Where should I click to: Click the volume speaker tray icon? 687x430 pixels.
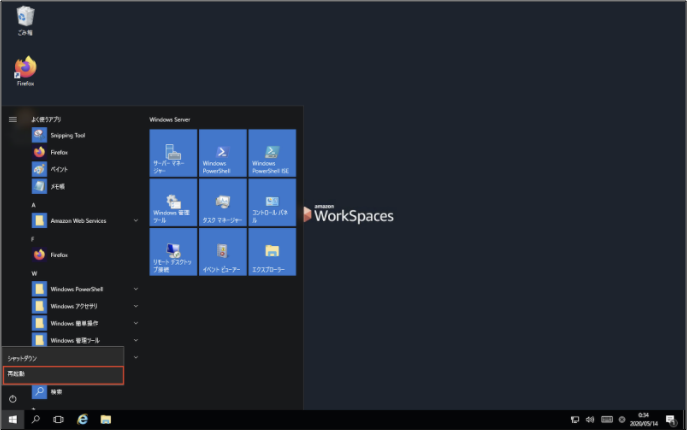[x=590, y=420]
